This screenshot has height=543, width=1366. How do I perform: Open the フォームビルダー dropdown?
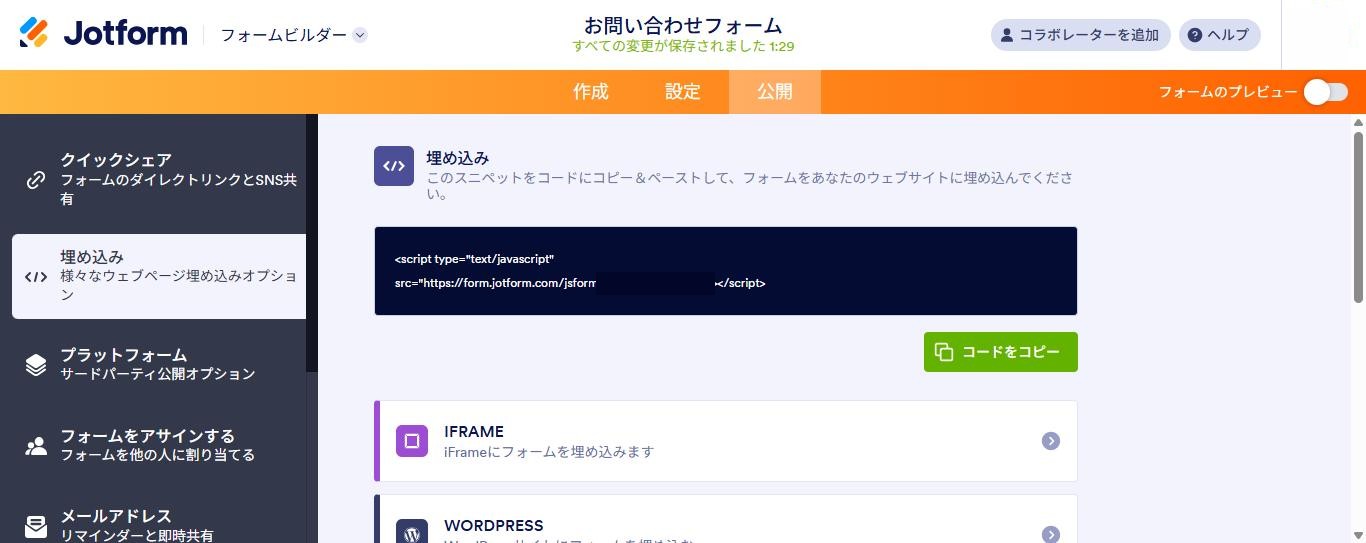(294, 35)
